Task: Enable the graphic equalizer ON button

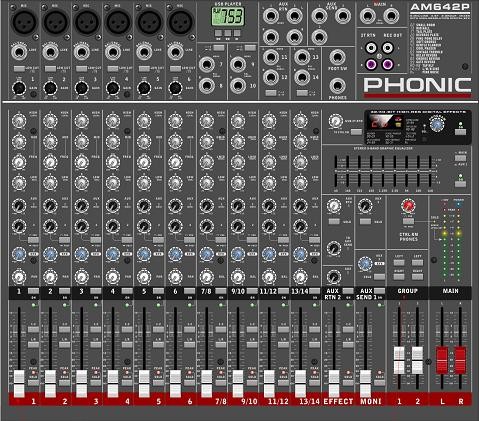Action: pyautogui.click(x=460, y=184)
